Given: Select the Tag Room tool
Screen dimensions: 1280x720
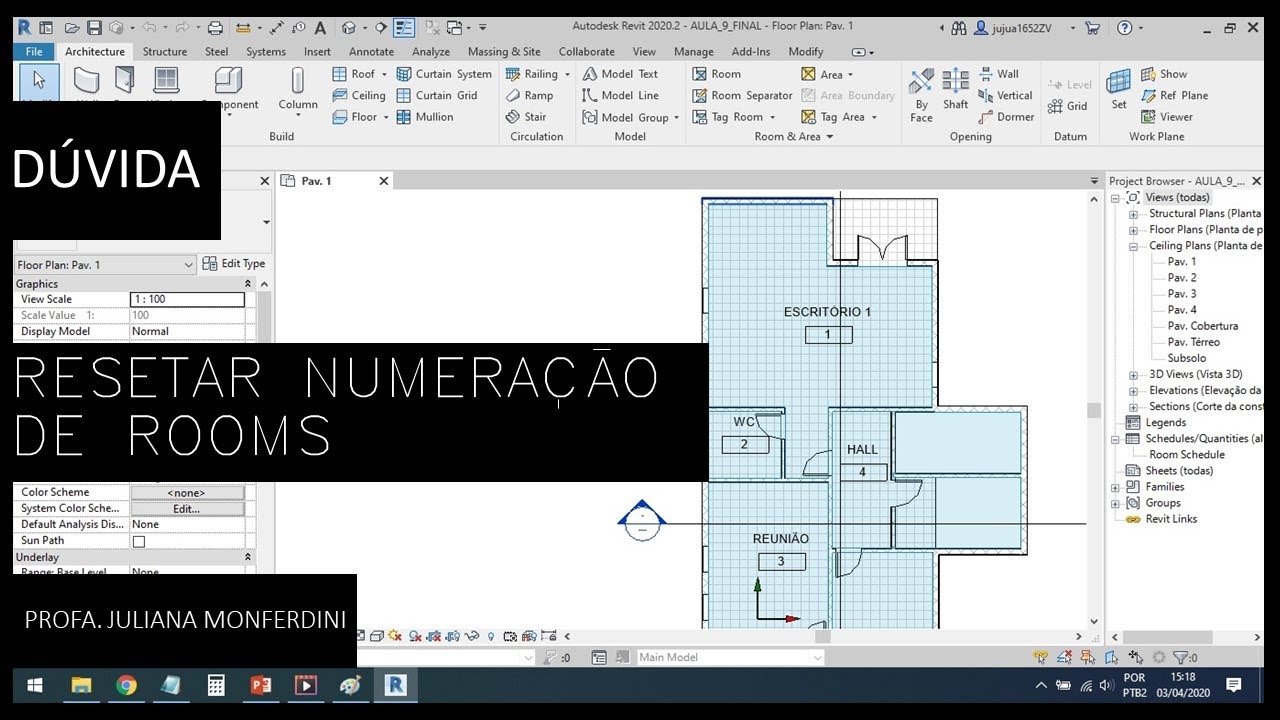Looking at the screenshot, I should click(x=728, y=117).
